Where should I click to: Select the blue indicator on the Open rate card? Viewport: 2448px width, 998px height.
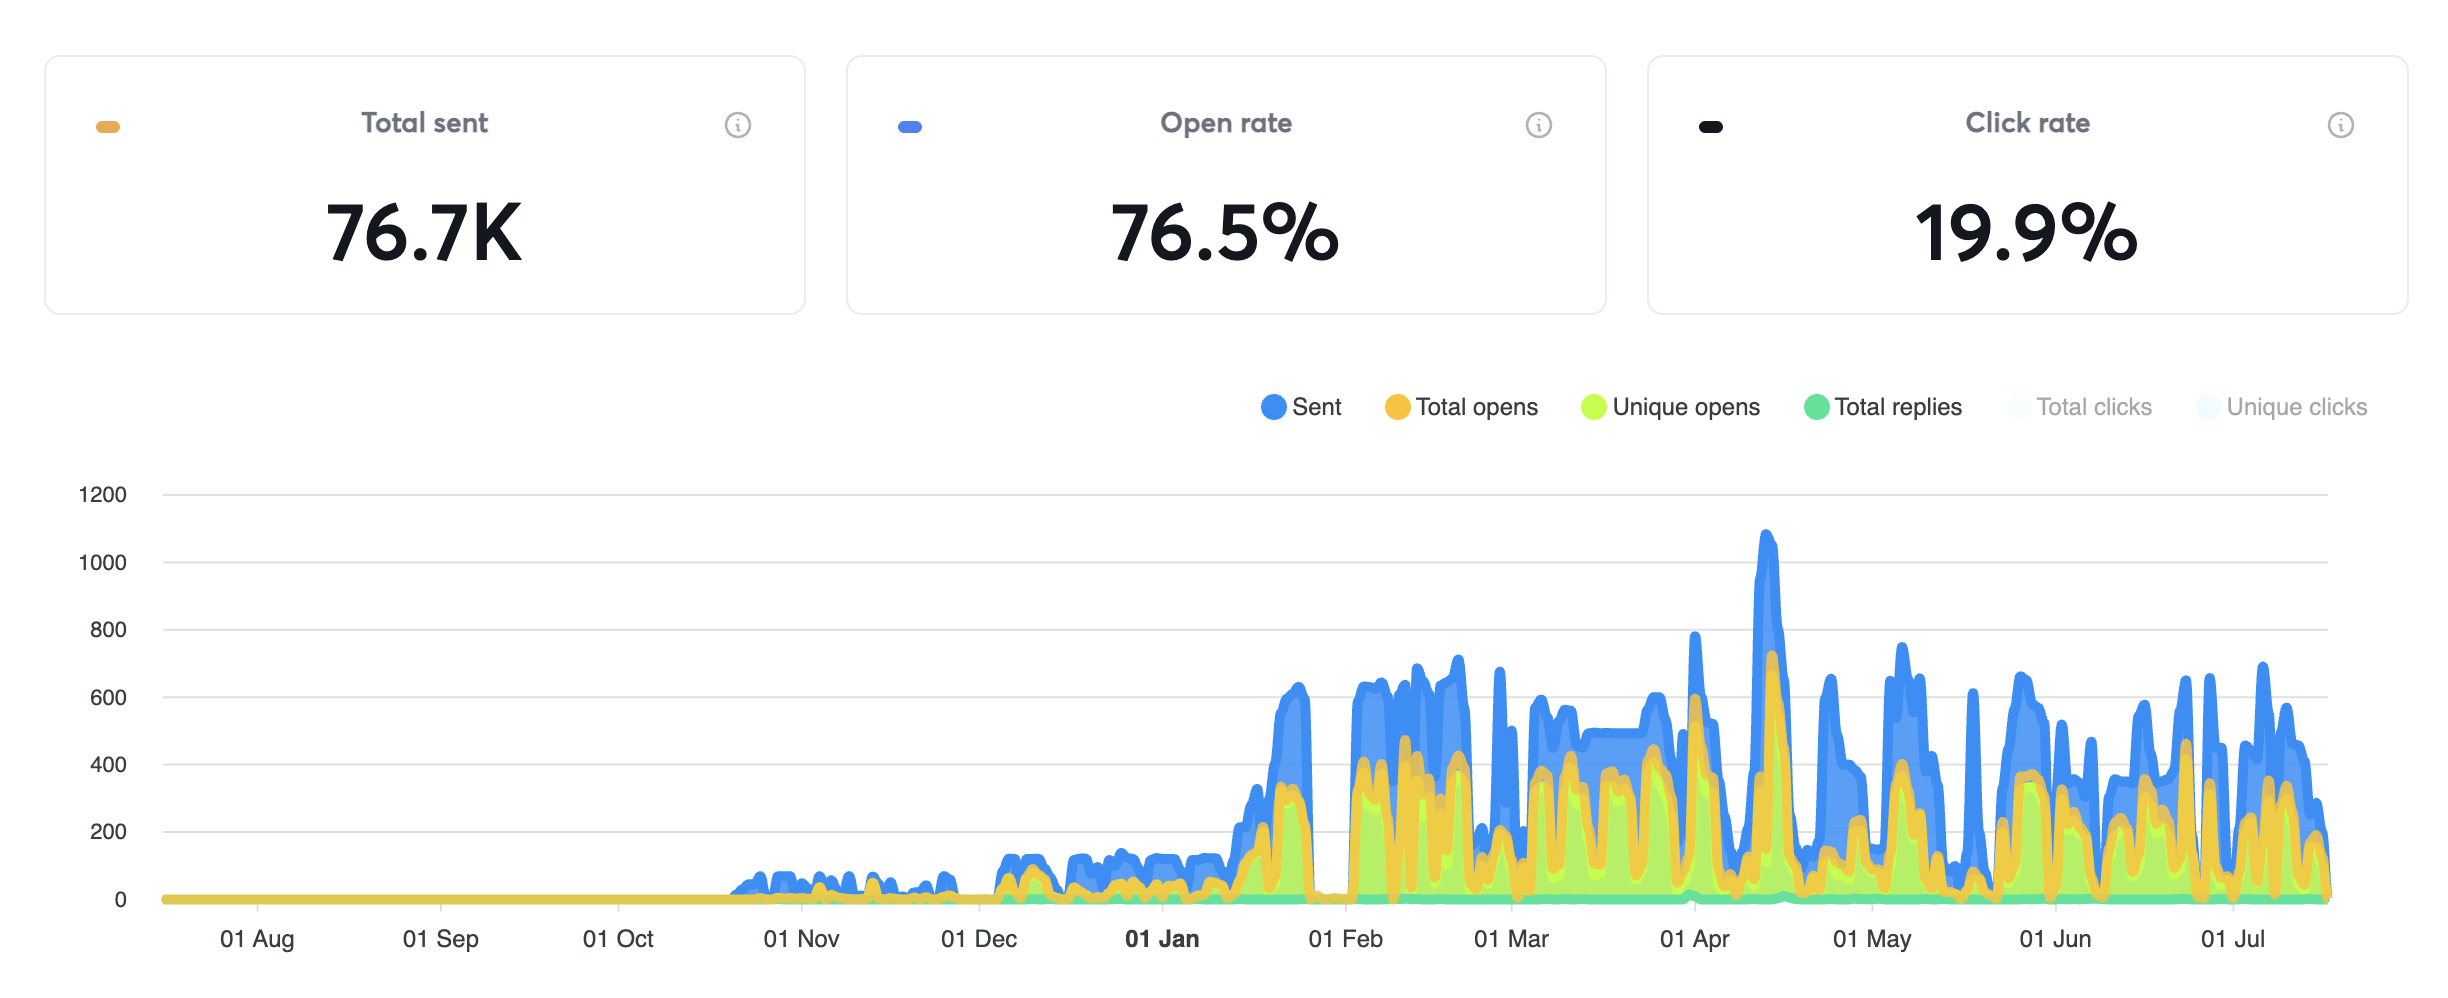pos(910,126)
